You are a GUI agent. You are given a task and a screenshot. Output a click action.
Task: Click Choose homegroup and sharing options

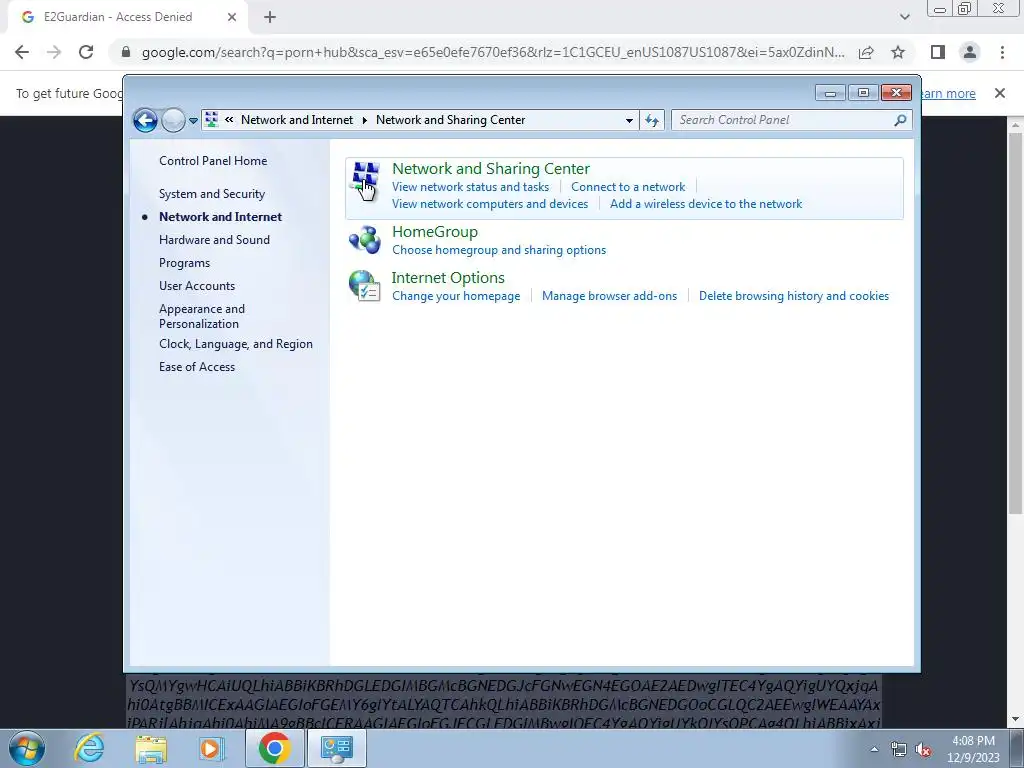tap(499, 250)
